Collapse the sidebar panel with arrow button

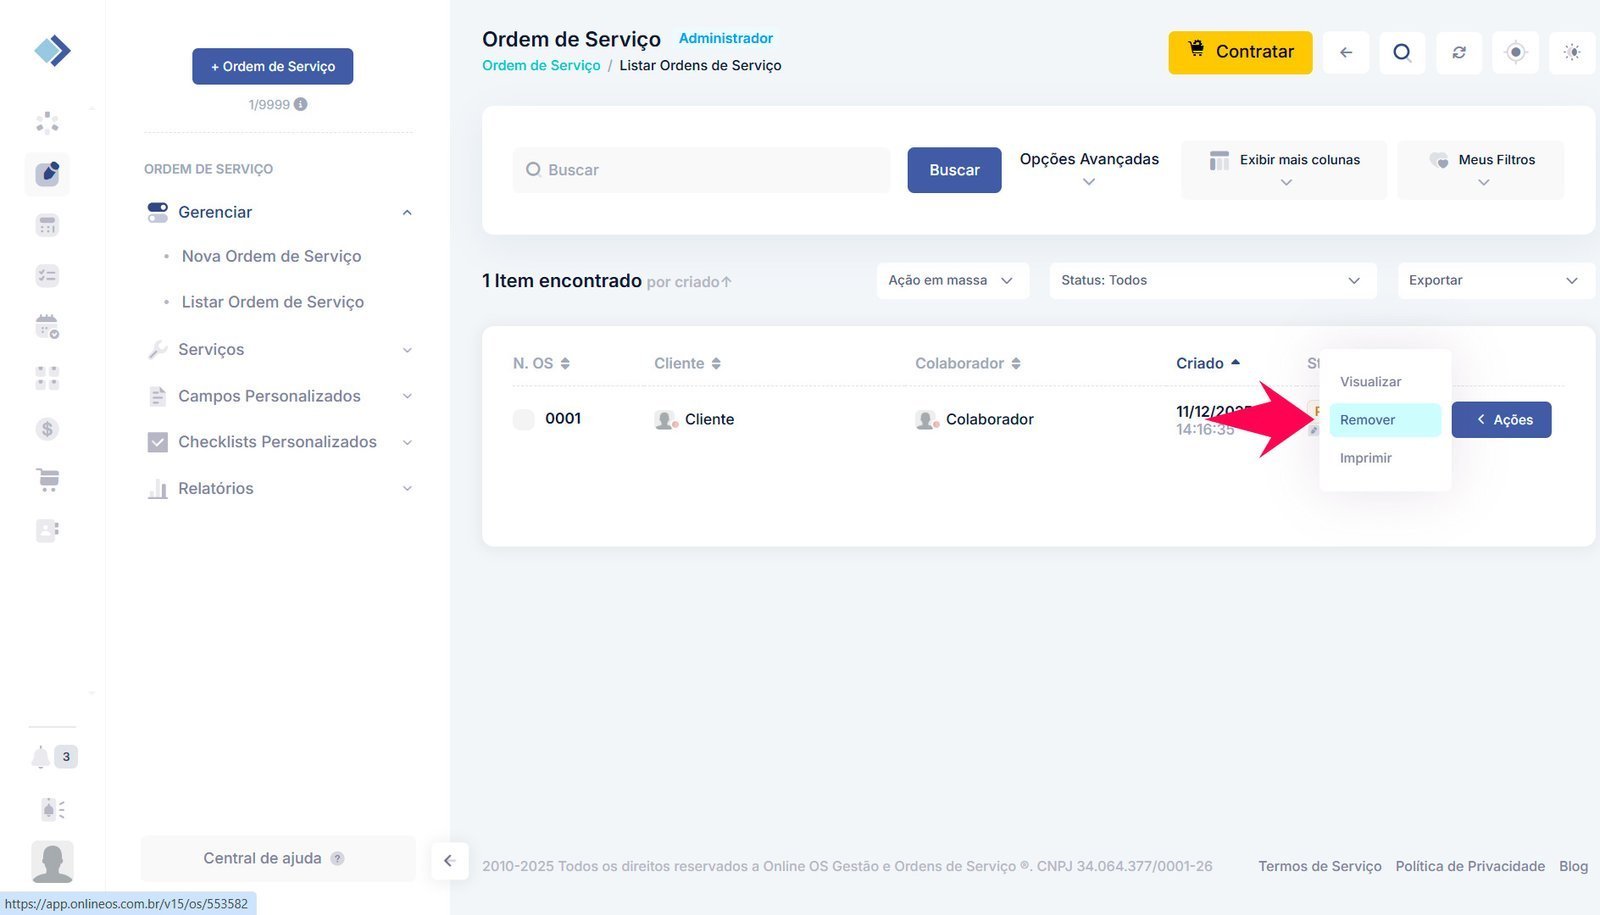tap(449, 861)
